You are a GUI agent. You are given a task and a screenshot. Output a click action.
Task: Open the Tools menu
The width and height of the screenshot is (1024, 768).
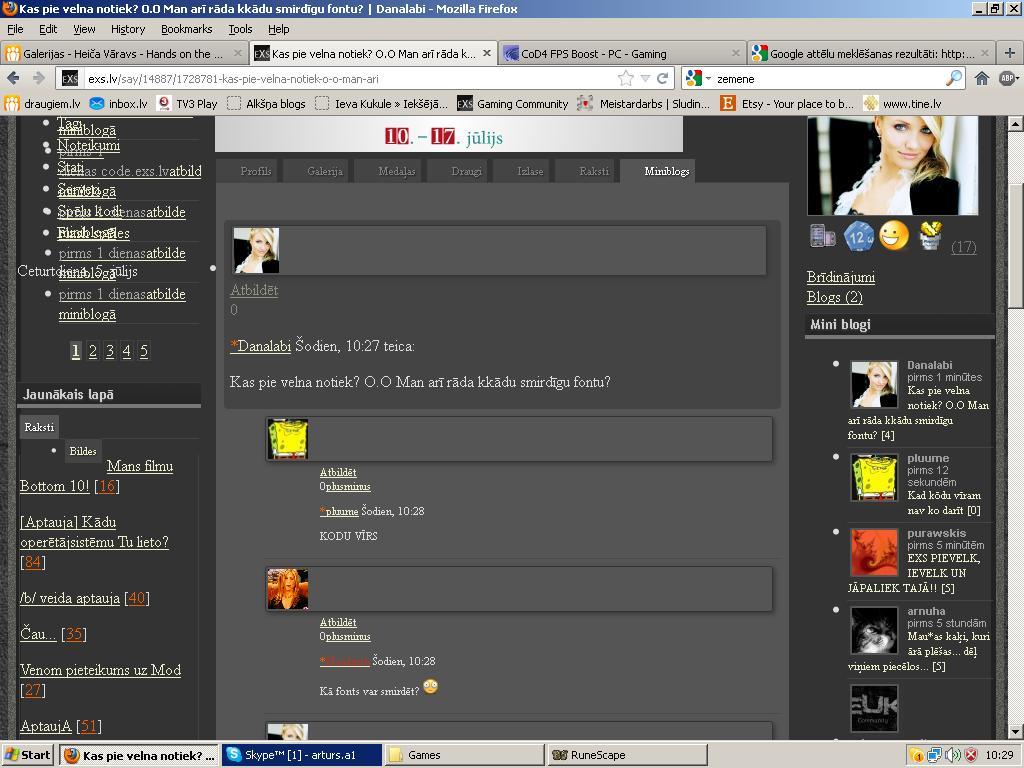tap(240, 29)
